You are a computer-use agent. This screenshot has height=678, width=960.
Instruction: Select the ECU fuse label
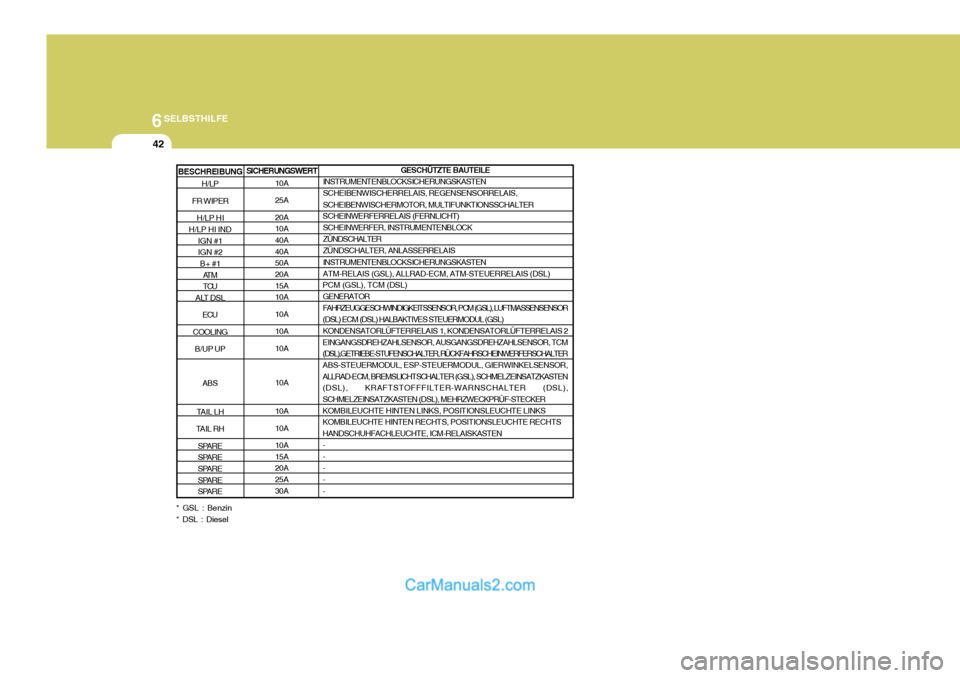tap(210, 315)
